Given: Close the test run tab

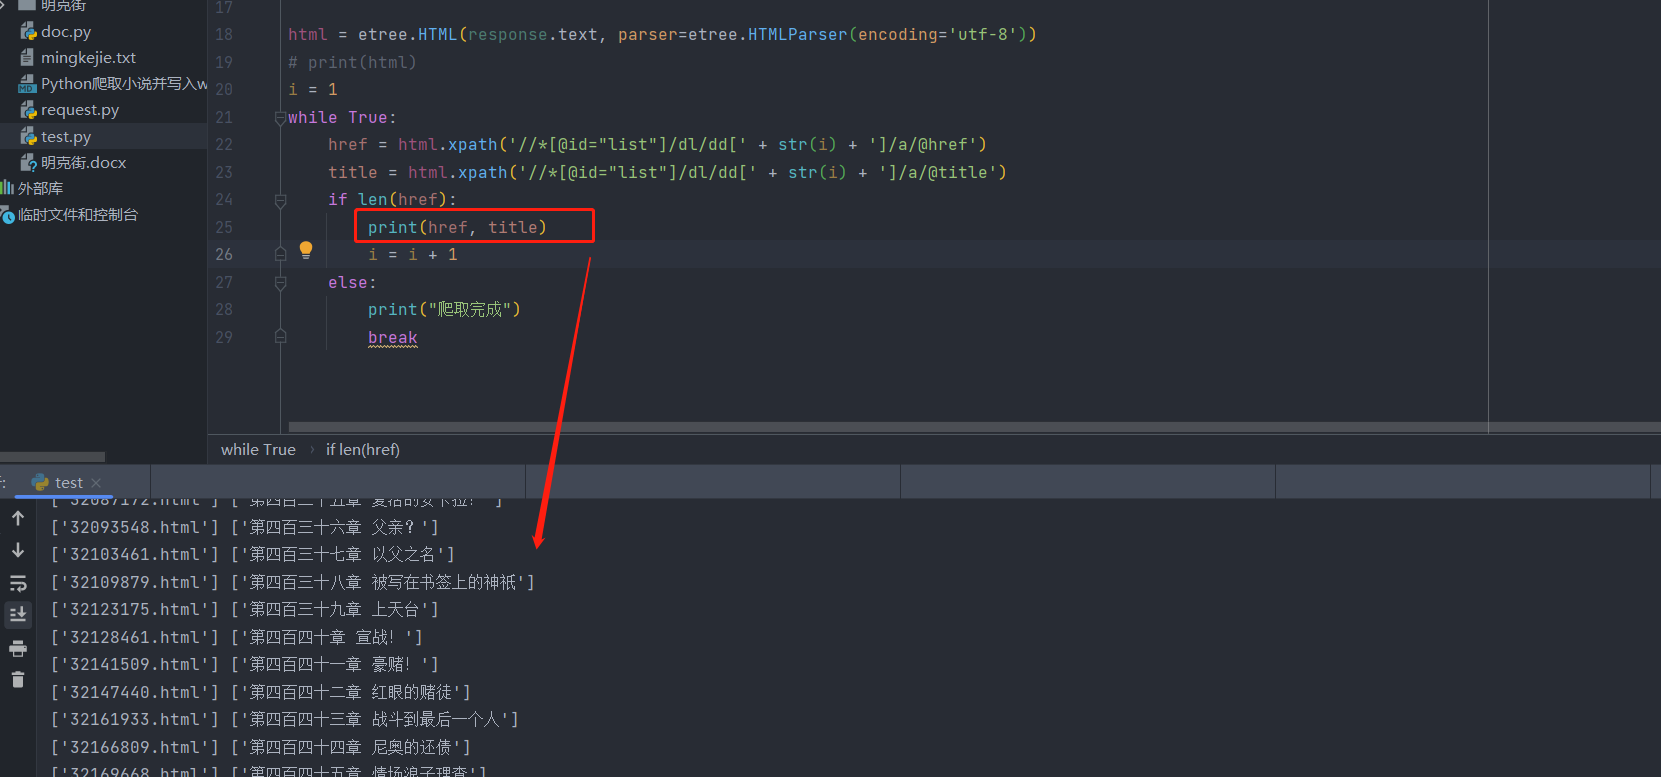Looking at the screenshot, I should 96,483.
